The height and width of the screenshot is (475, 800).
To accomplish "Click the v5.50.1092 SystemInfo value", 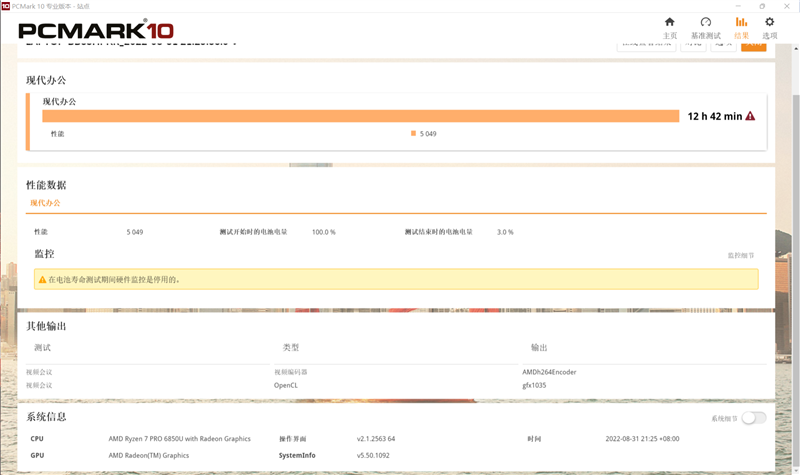I will coord(373,456).
